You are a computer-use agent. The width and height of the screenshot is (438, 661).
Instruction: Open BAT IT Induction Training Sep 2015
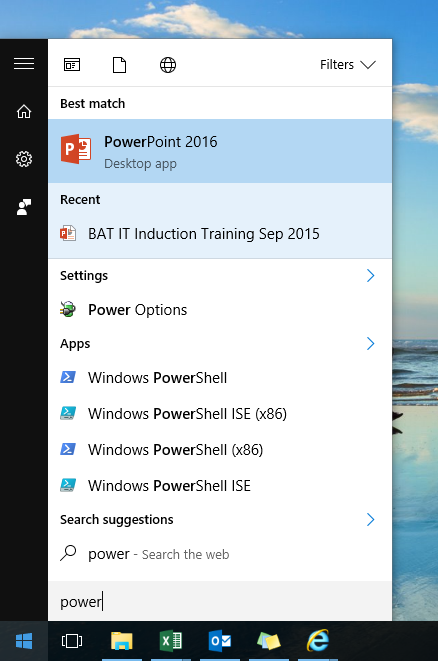click(x=220, y=234)
